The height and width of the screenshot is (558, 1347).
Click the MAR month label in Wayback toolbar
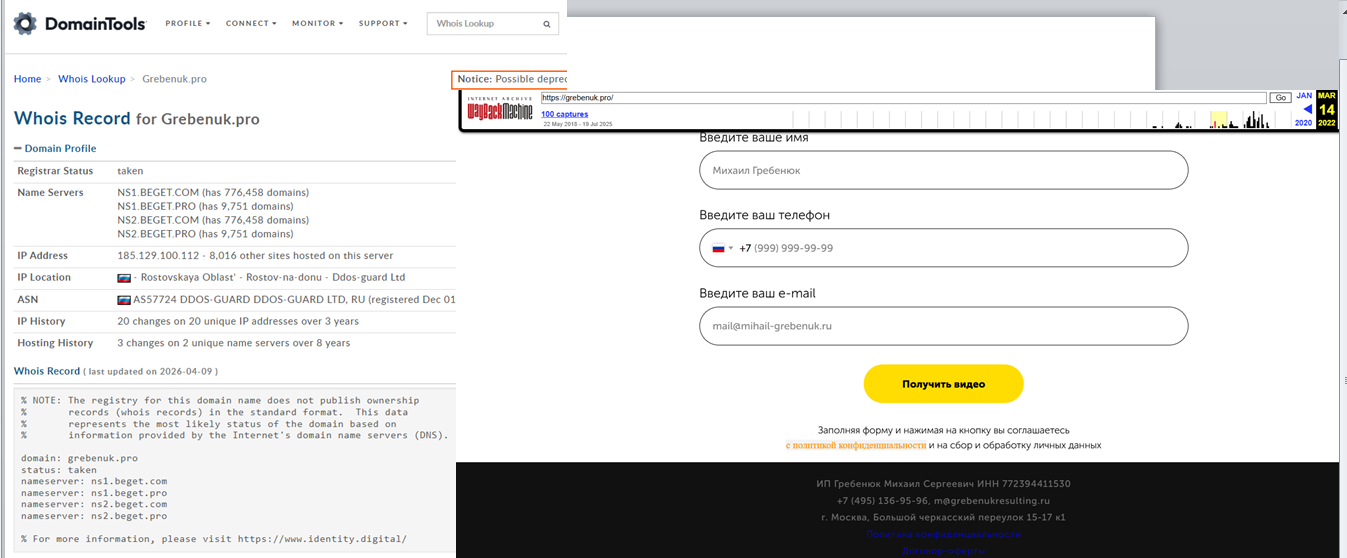[x=1326, y=96]
